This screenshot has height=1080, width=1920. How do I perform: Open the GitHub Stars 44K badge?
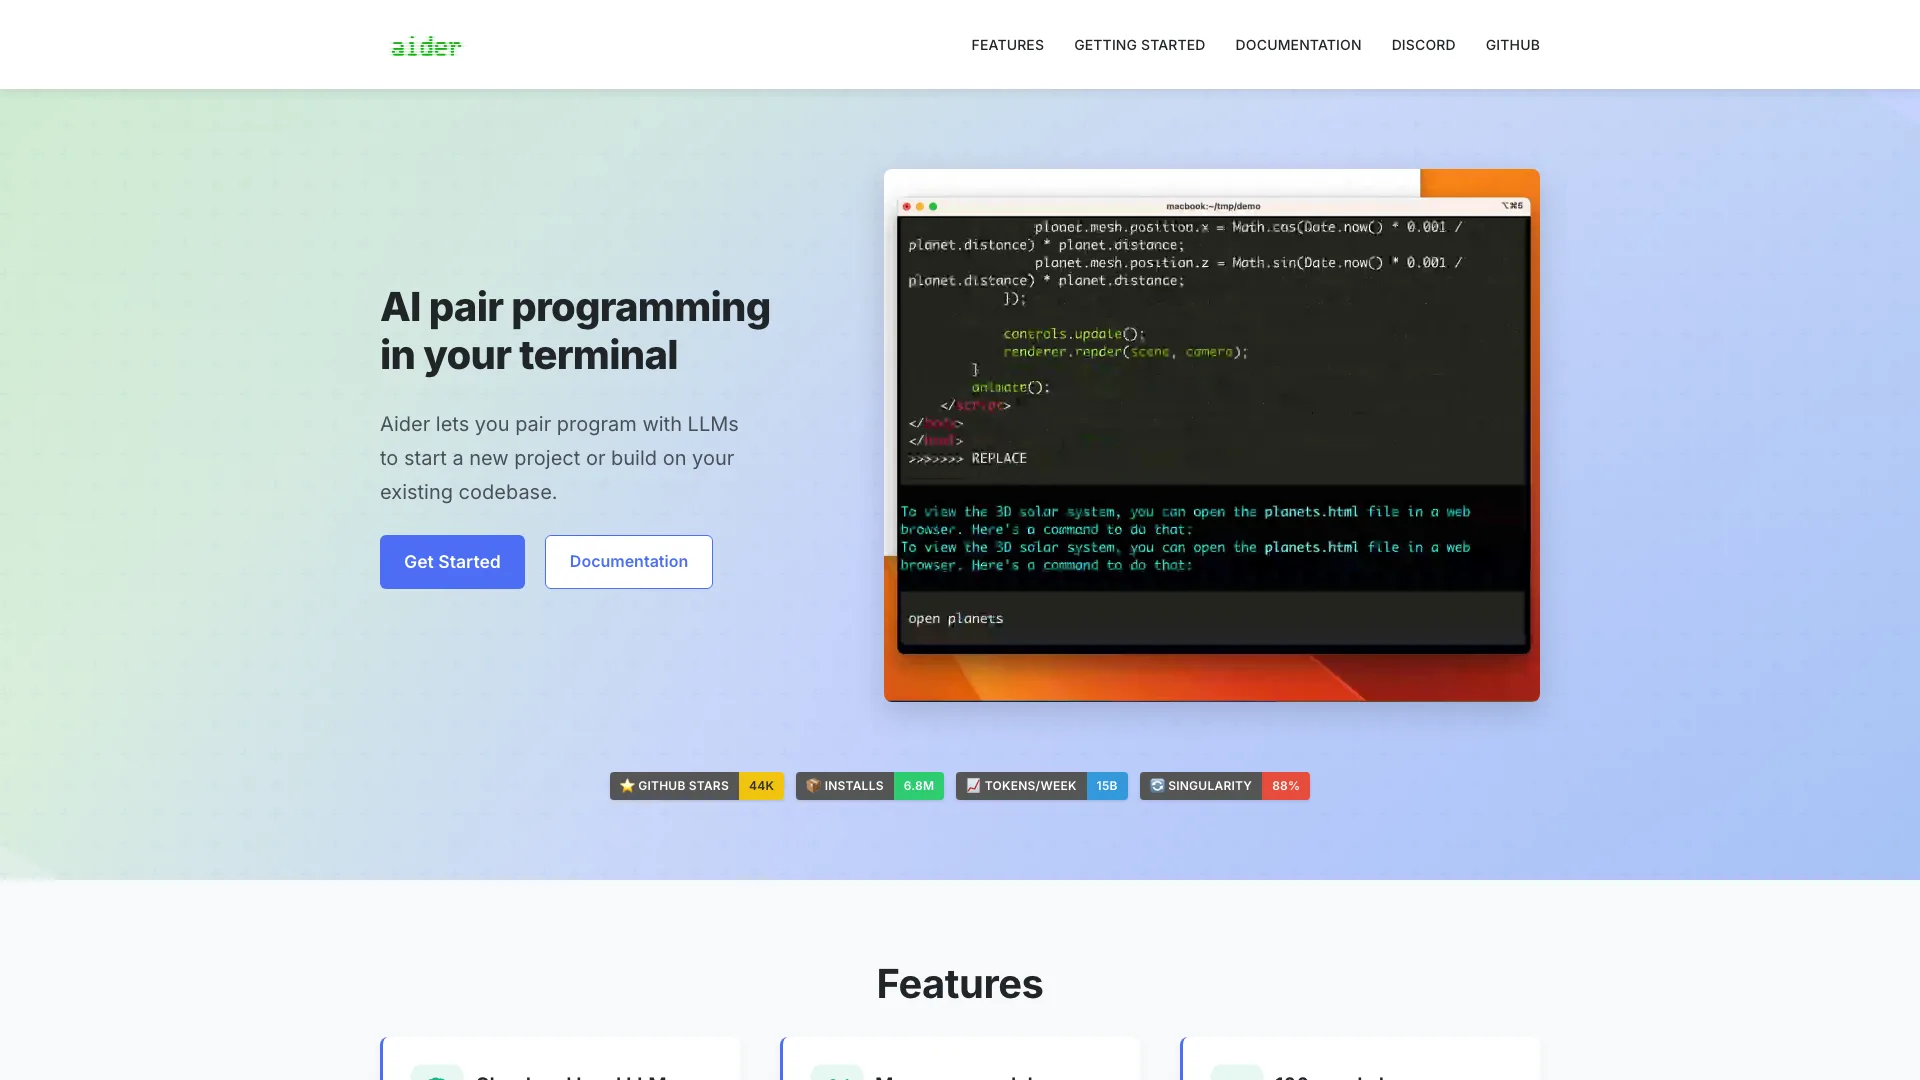click(x=697, y=786)
